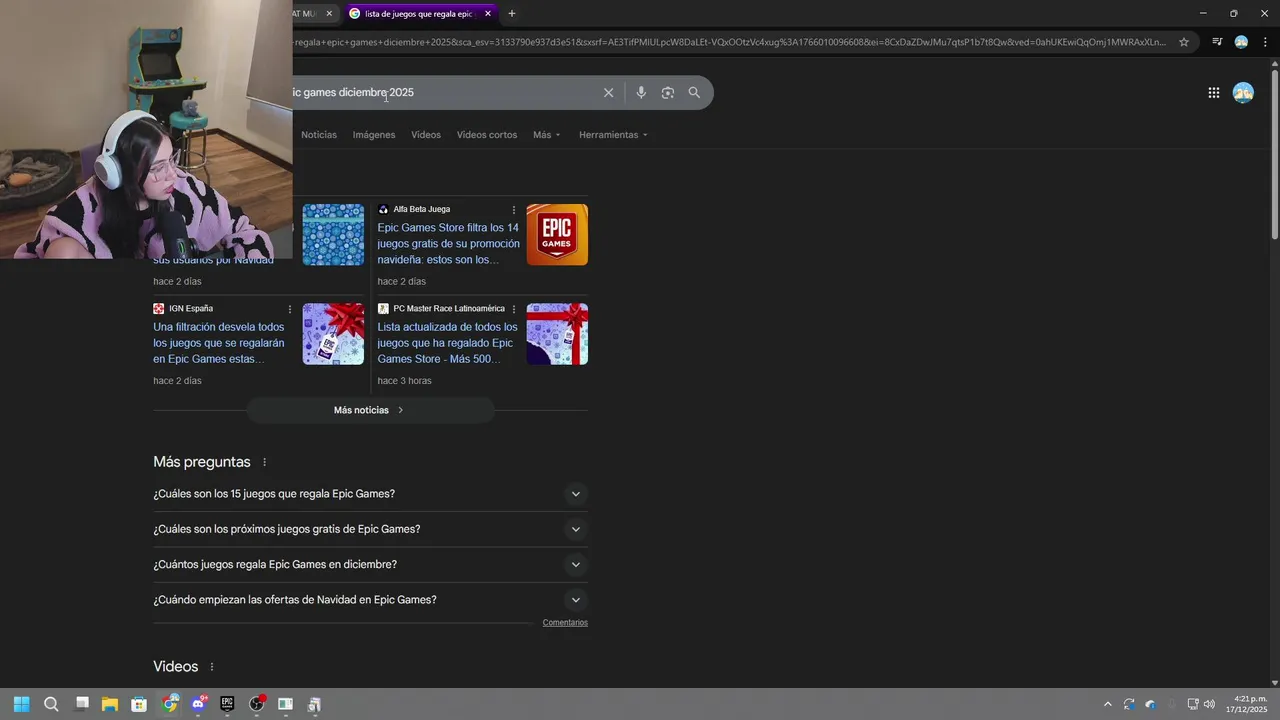This screenshot has height=720, width=1280.
Task: Click the PC Master Race article thumbnail
Action: coord(557,334)
